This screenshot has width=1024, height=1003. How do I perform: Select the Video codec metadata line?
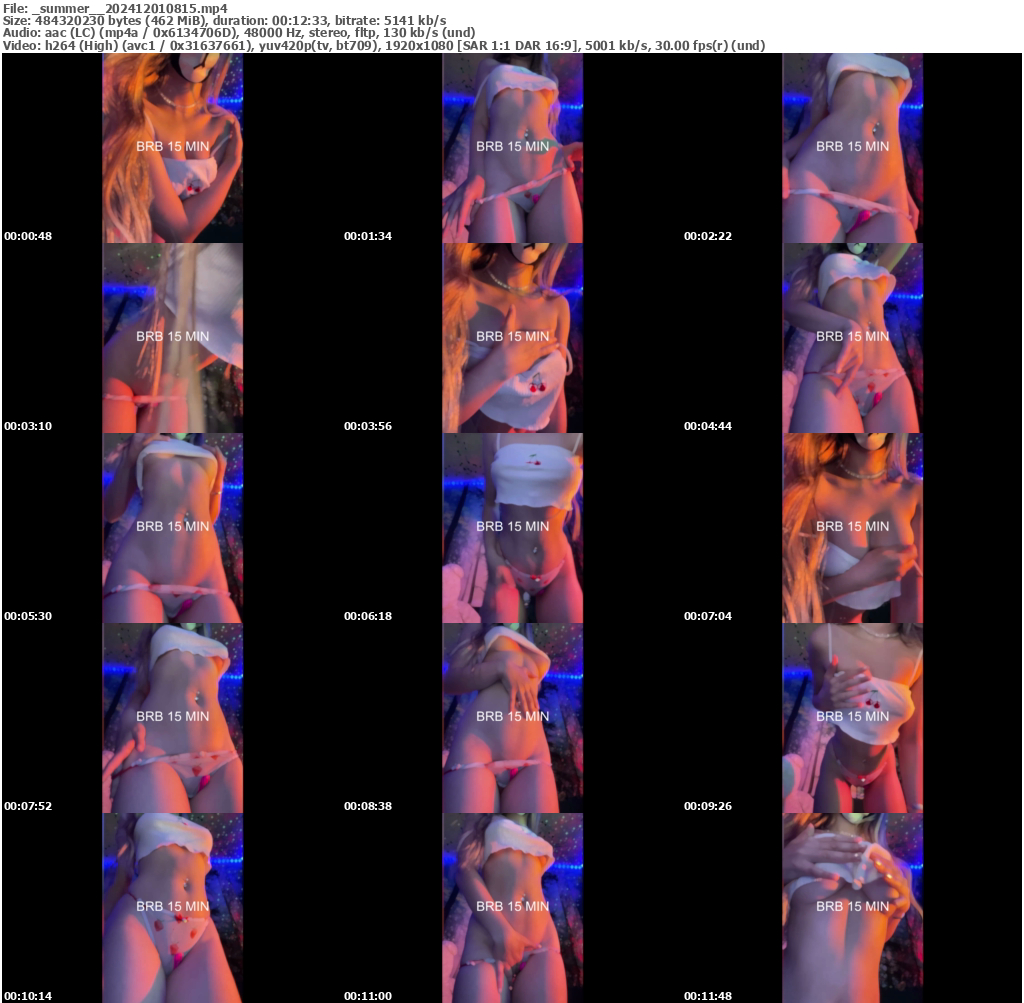click(x=384, y=44)
